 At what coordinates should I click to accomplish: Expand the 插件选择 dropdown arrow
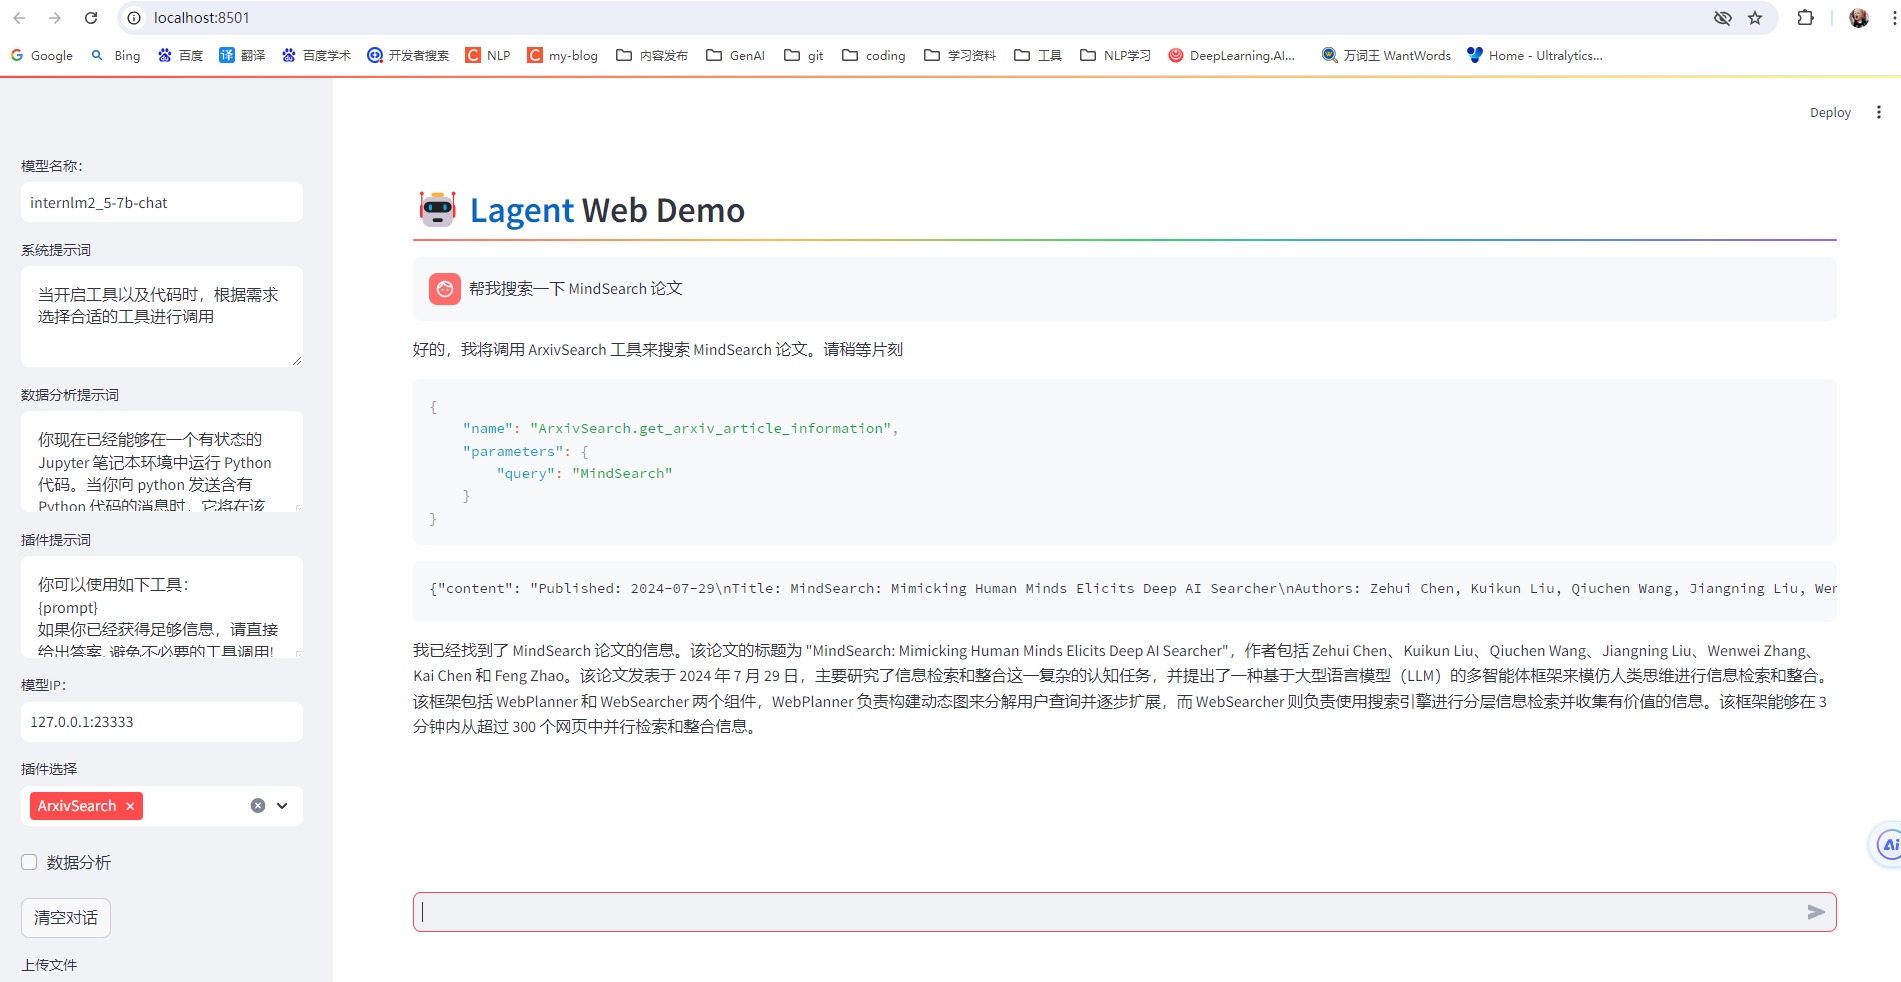pyautogui.click(x=282, y=806)
